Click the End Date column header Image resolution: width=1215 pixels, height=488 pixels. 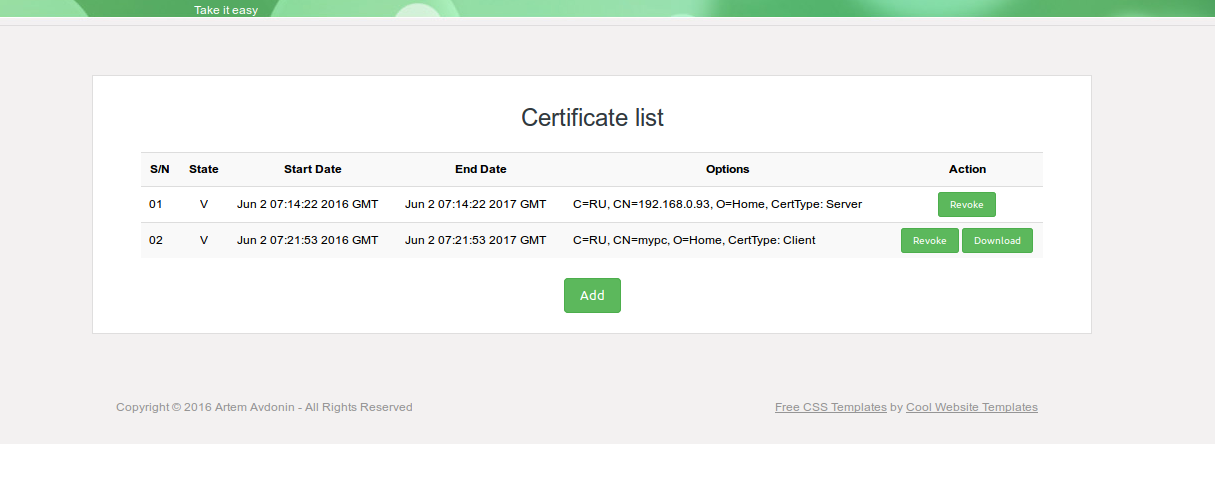(481, 169)
